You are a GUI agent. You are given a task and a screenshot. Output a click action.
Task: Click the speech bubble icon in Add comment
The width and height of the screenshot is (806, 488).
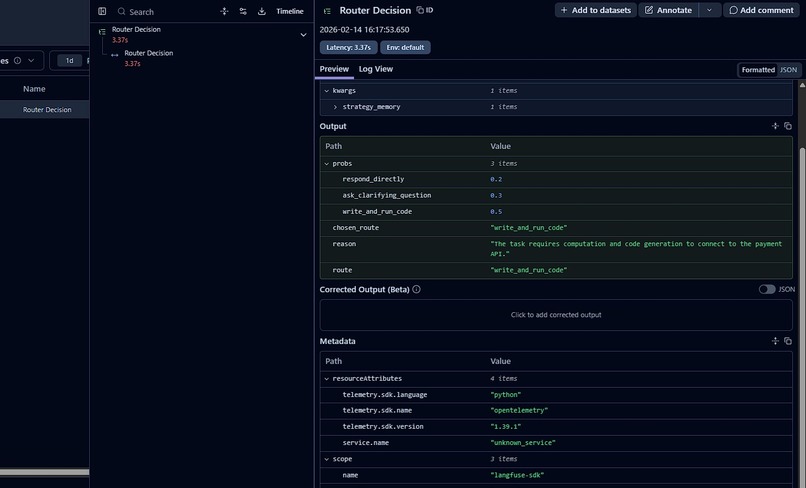[734, 10]
